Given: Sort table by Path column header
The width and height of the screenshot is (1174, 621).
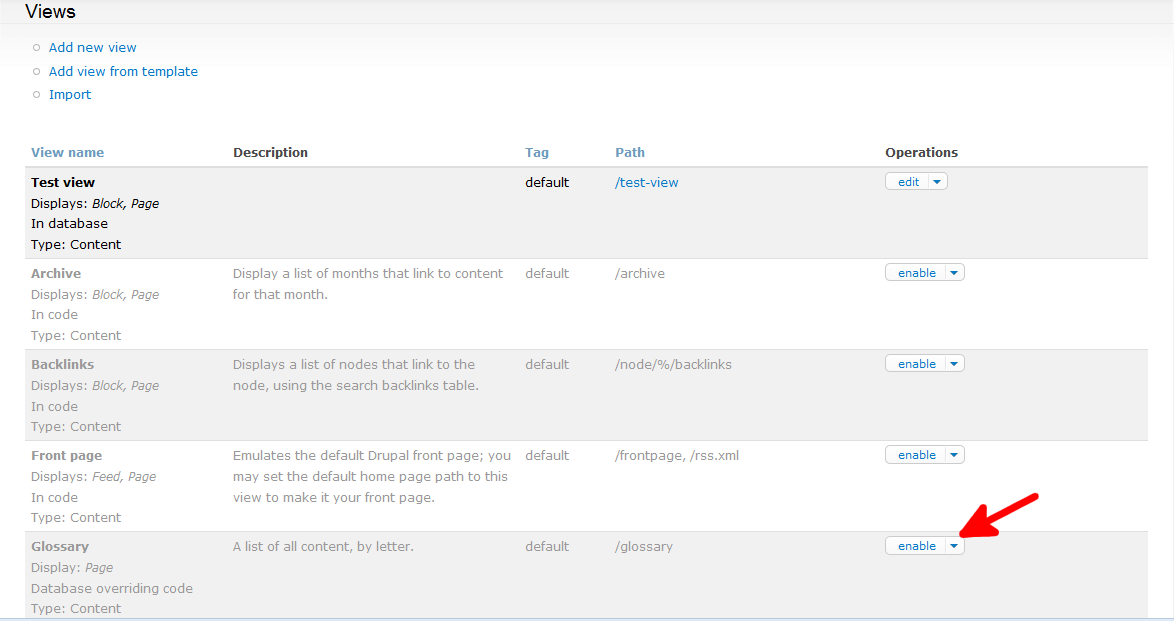Looking at the screenshot, I should 629,152.
